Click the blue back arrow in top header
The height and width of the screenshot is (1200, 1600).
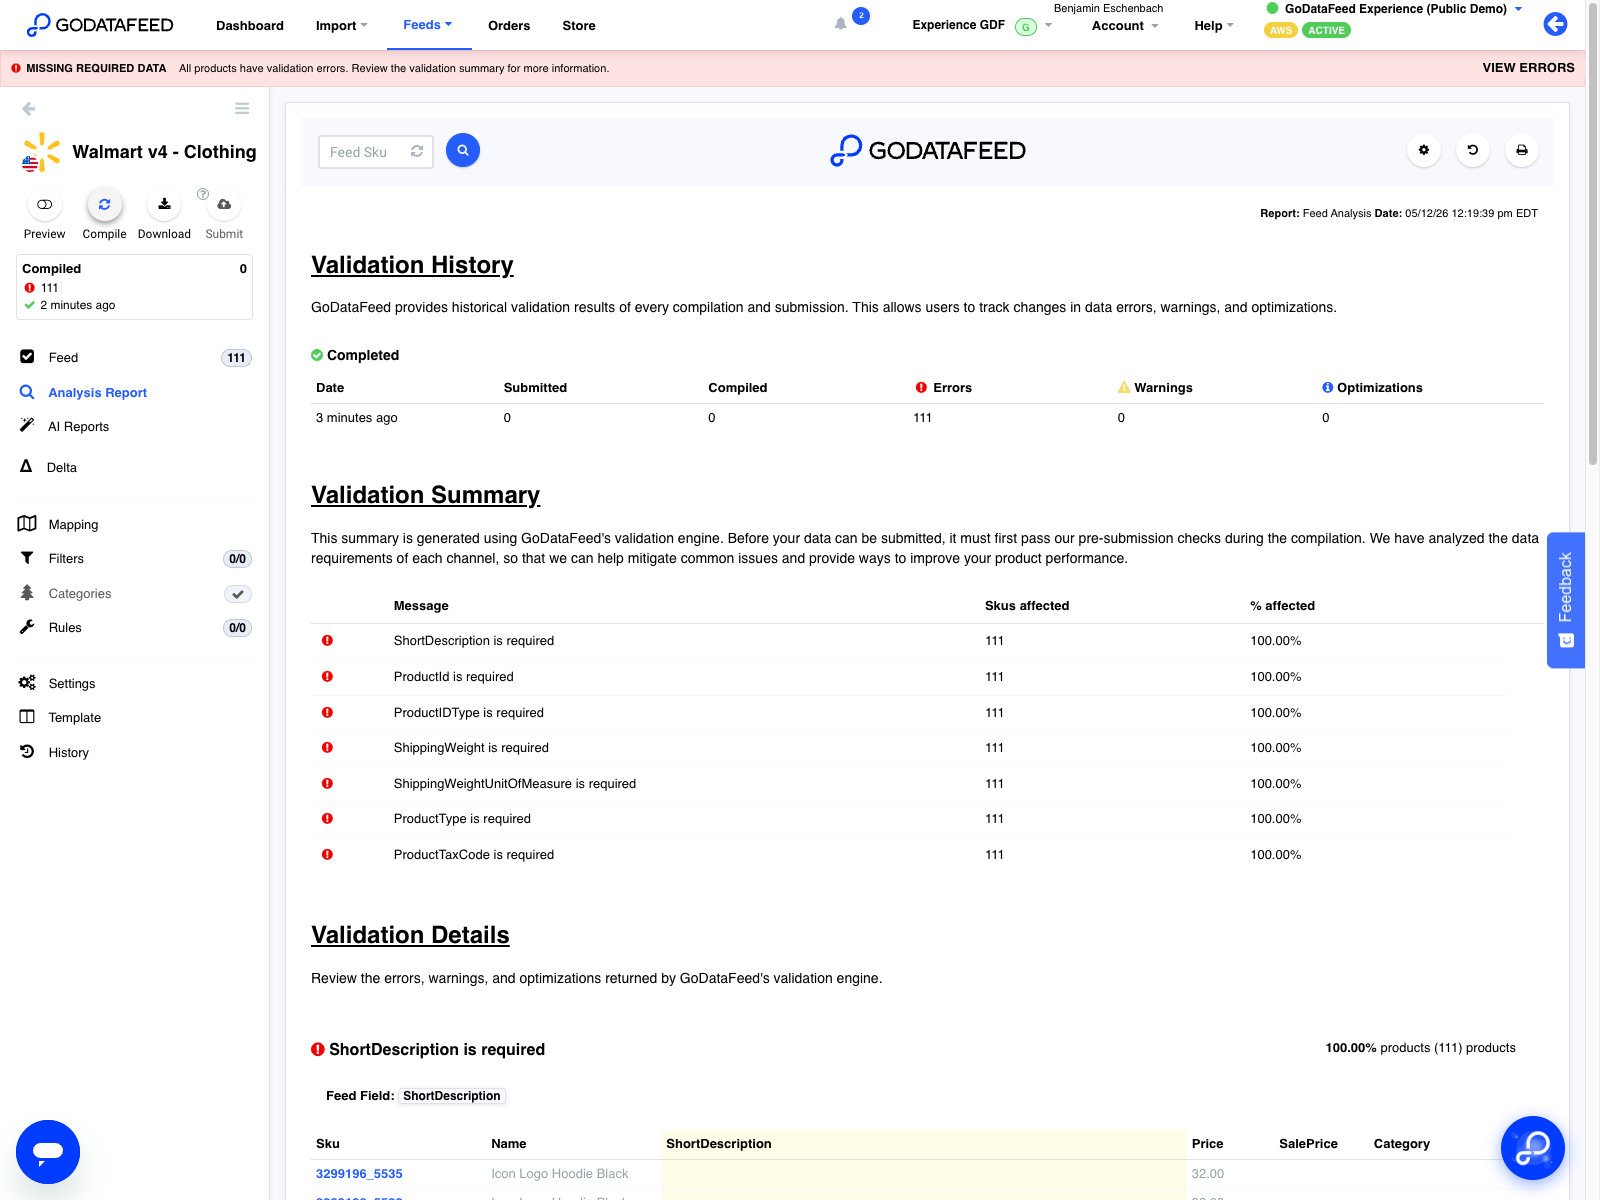click(x=1555, y=24)
